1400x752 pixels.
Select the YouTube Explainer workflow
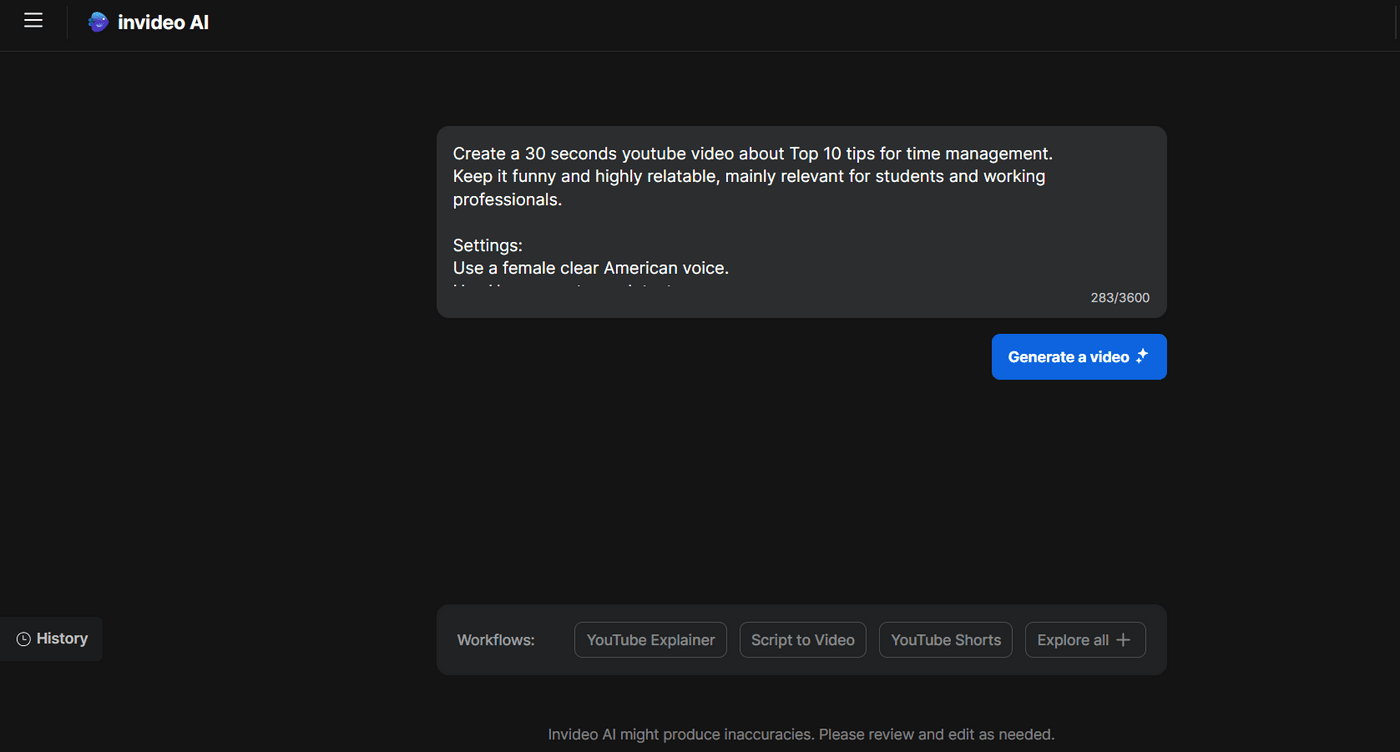click(650, 639)
